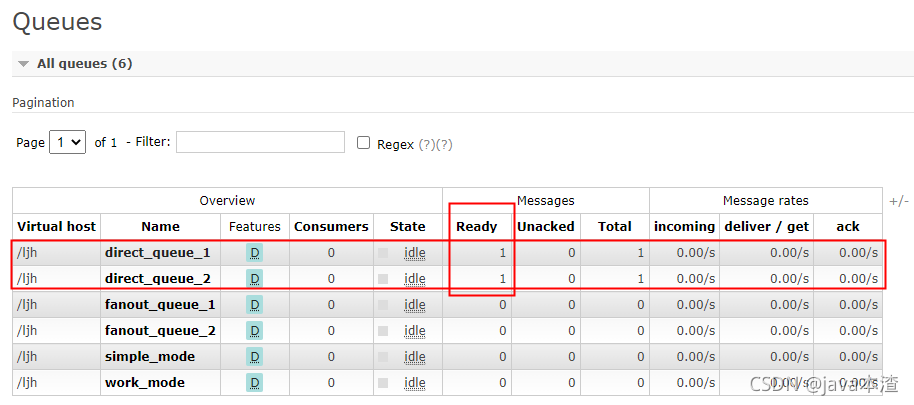The image size is (914, 405).
Task: Open the direct_queue_1 queue link
Action: (157, 253)
